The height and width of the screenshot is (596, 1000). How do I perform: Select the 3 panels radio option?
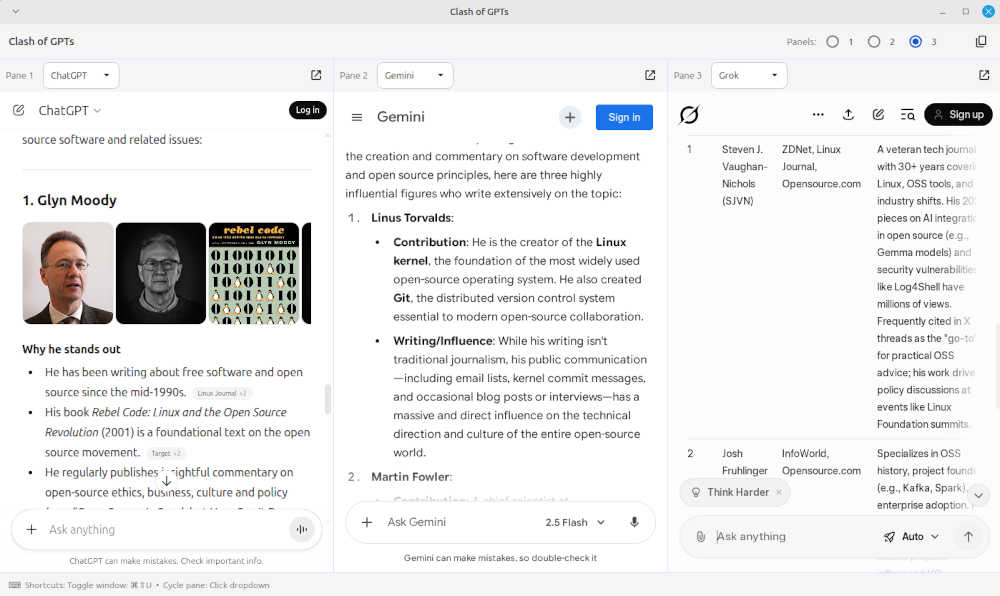tap(915, 42)
